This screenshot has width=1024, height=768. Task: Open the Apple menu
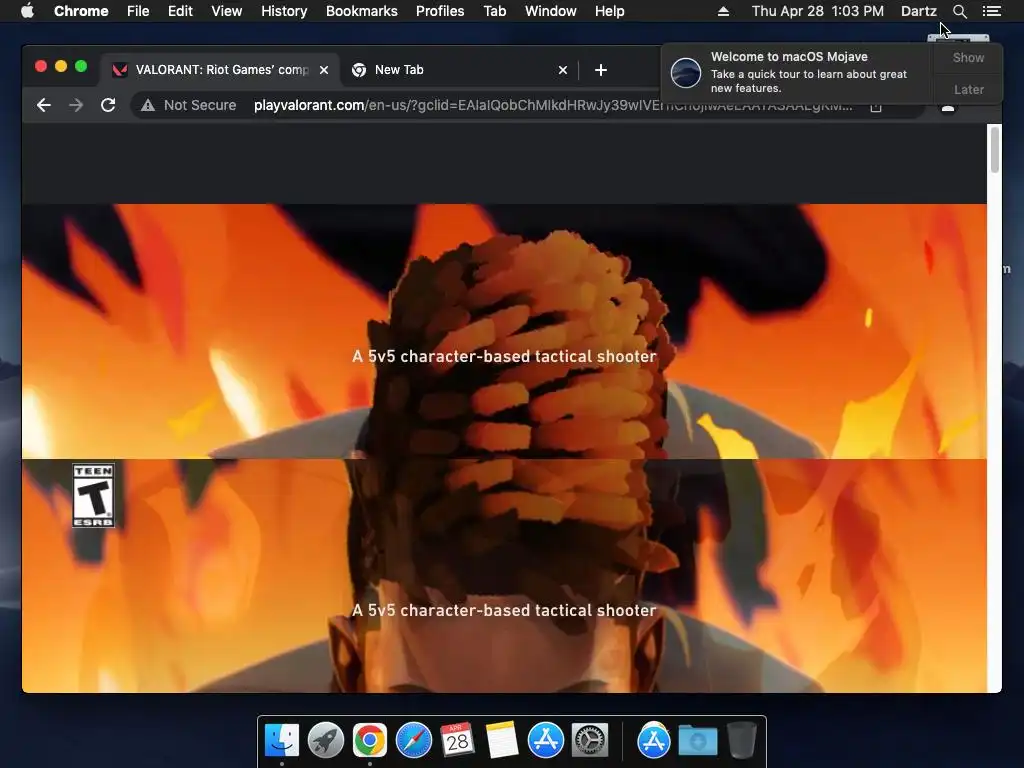[x=27, y=11]
